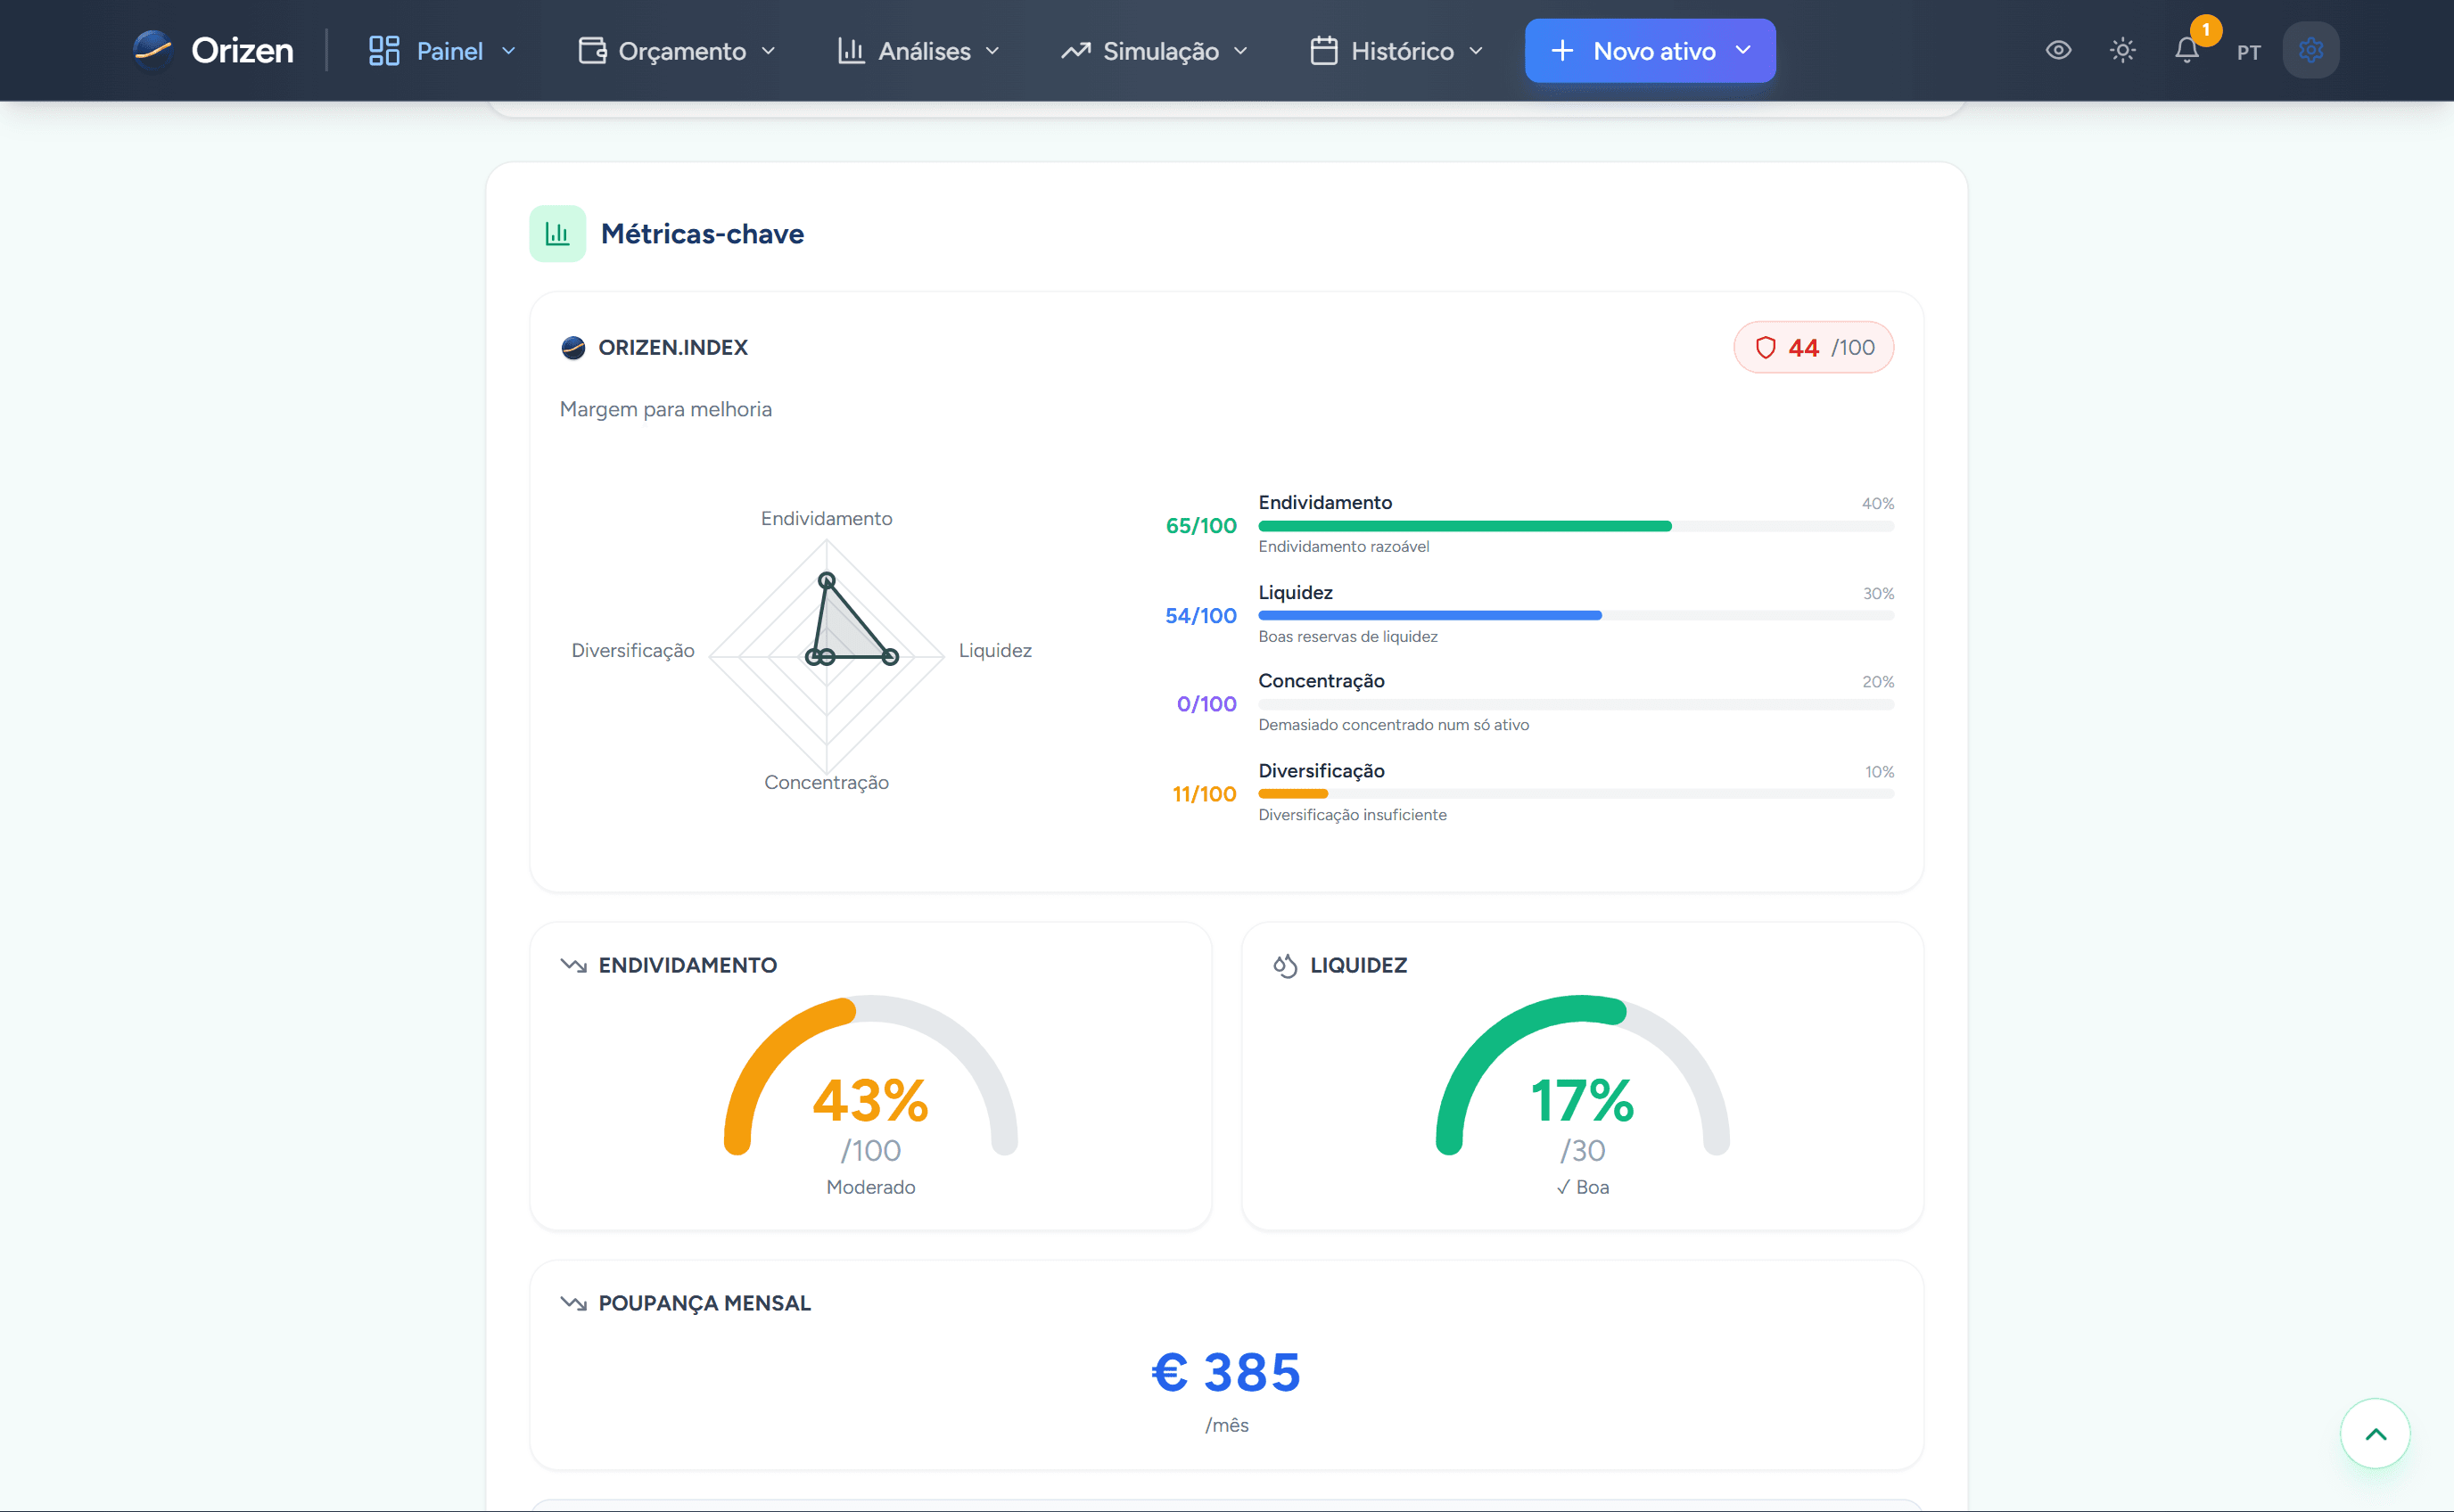Click the Endividamento green progress bar

point(1465,526)
